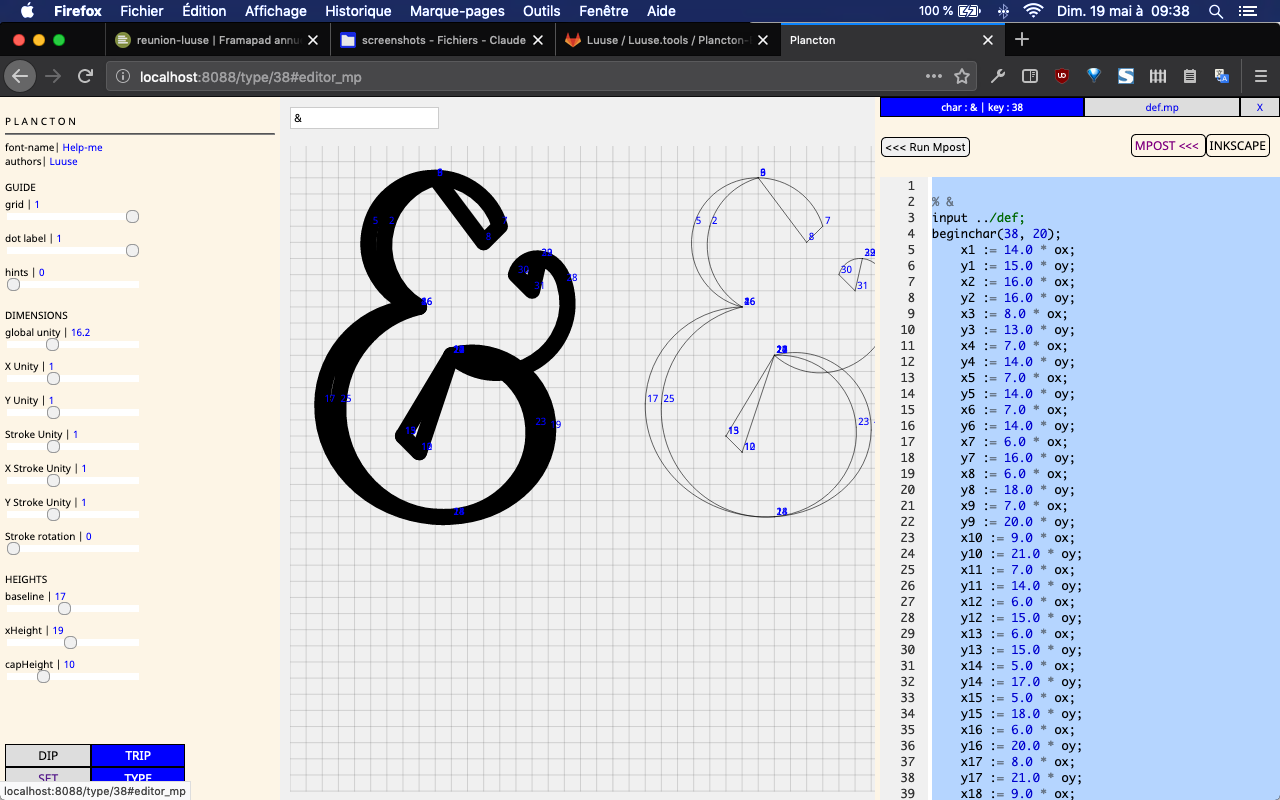Viewport: 1280px width, 800px height.
Task: Click the character input field containing &
Action: [364, 118]
